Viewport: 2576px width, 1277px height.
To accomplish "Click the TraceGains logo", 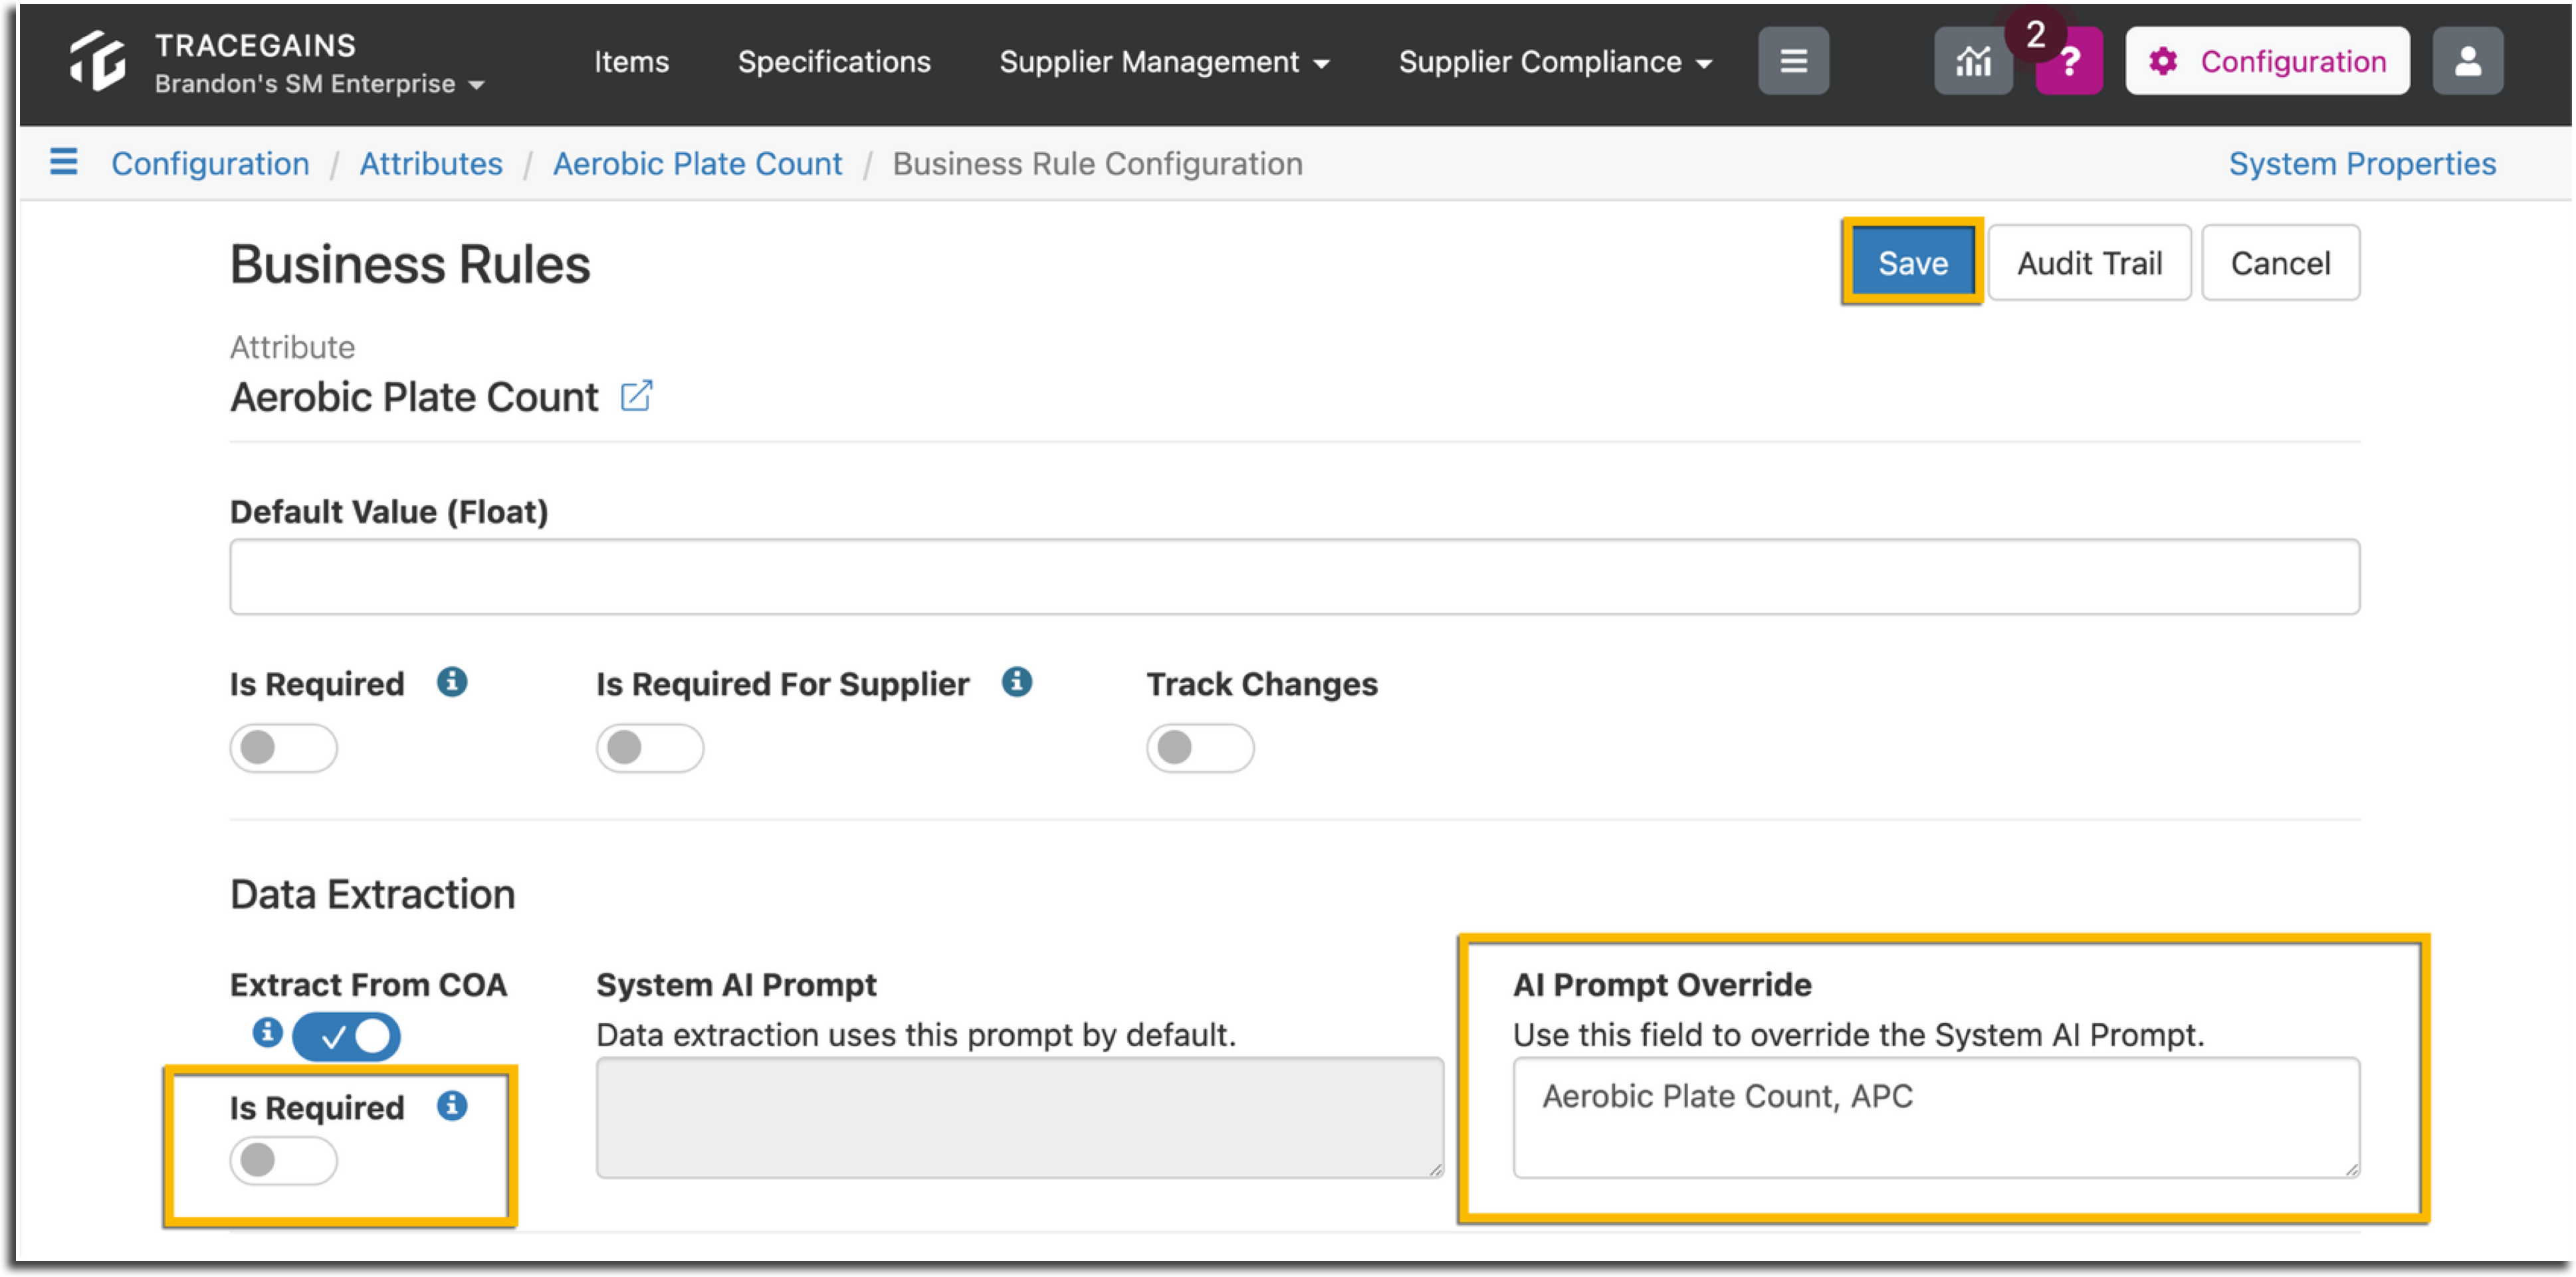I will click(x=98, y=62).
